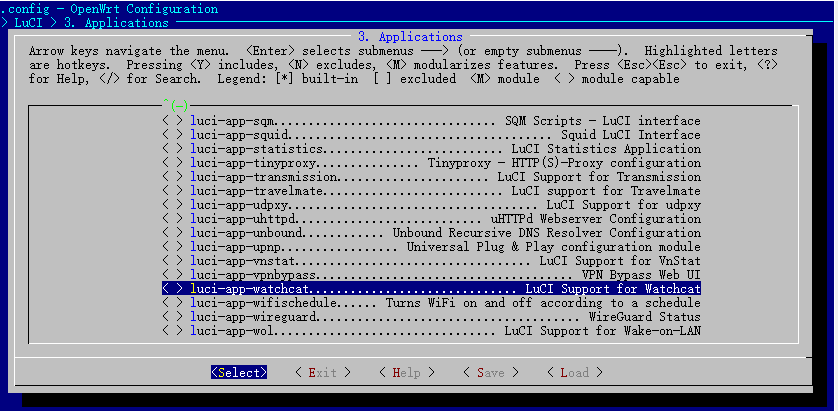Toggle the luci-app-unbound module selector
838x411 pixels.
tap(173, 232)
